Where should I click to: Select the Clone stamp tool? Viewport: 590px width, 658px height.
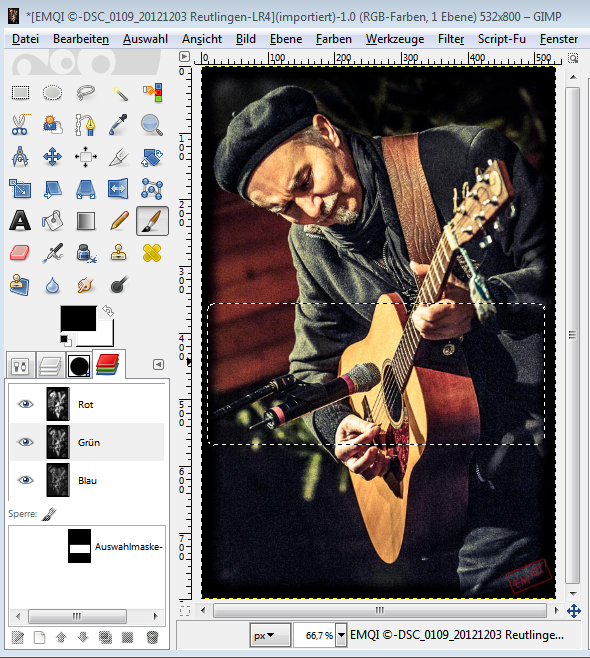(119, 253)
